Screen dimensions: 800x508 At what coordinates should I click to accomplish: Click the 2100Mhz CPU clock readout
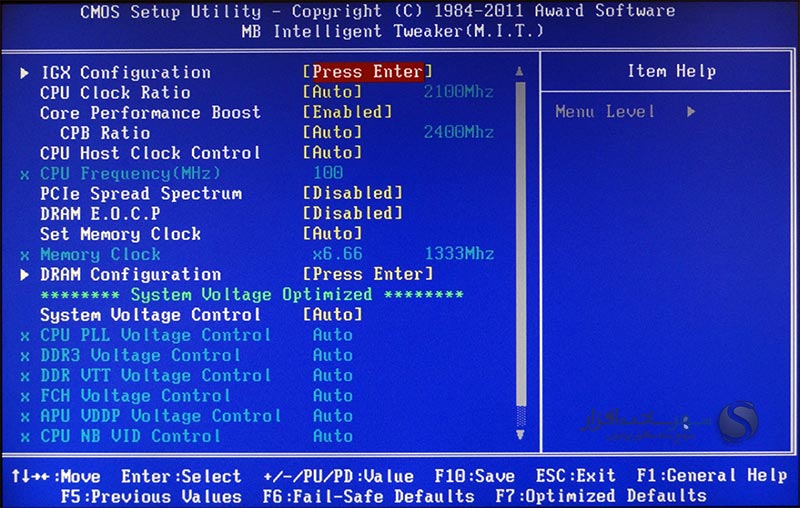coord(459,92)
